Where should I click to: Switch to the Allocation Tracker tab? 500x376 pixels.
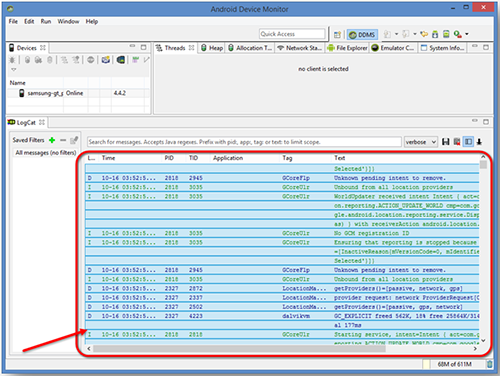250,48
